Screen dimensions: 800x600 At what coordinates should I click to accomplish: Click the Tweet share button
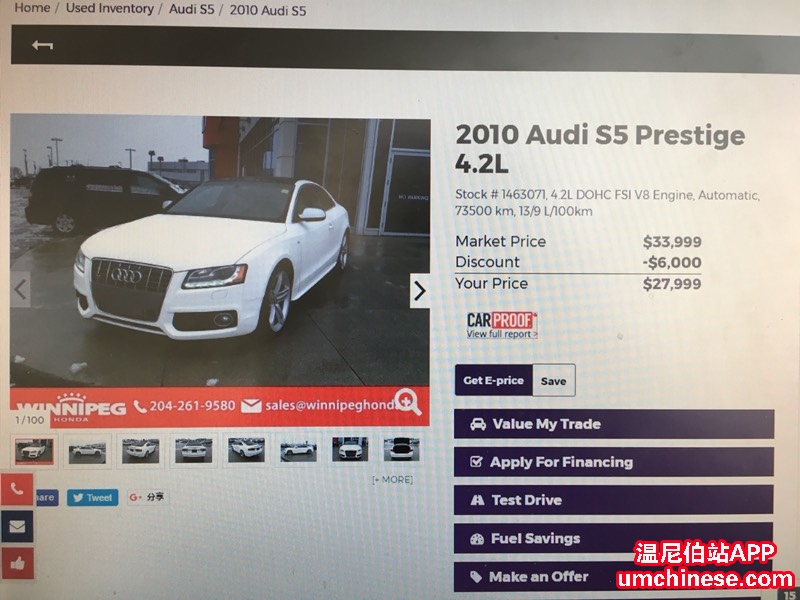pos(92,497)
